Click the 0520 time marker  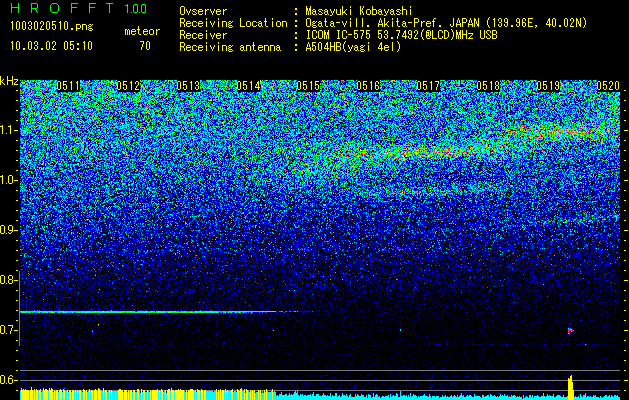pyautogui.click(x=608, y=86)
